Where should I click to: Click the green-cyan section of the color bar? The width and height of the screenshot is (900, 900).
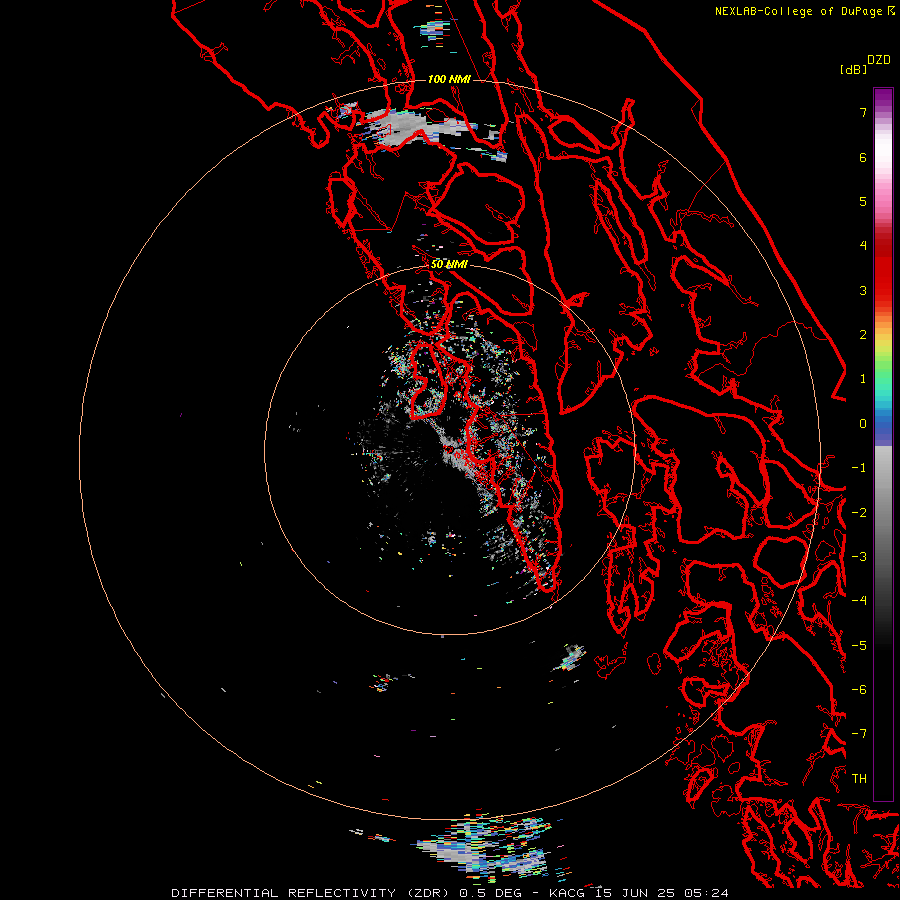(883, 382)
